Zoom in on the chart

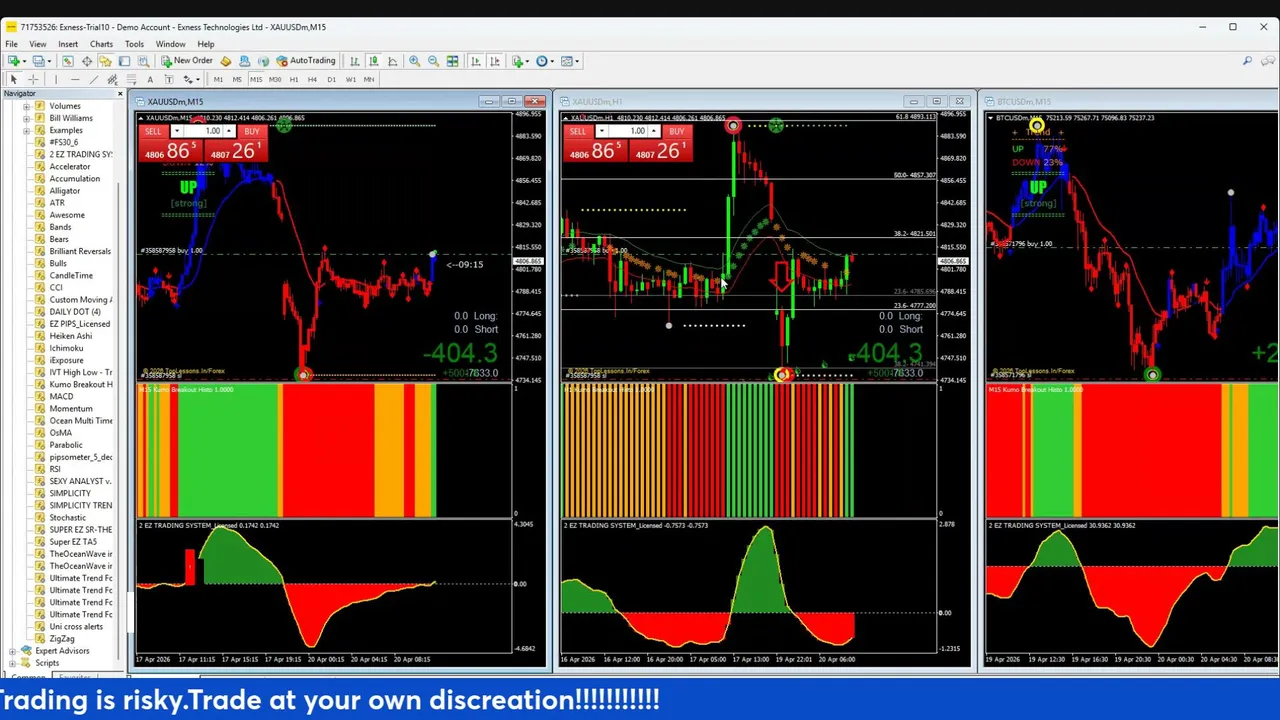(x=414, y=61)
